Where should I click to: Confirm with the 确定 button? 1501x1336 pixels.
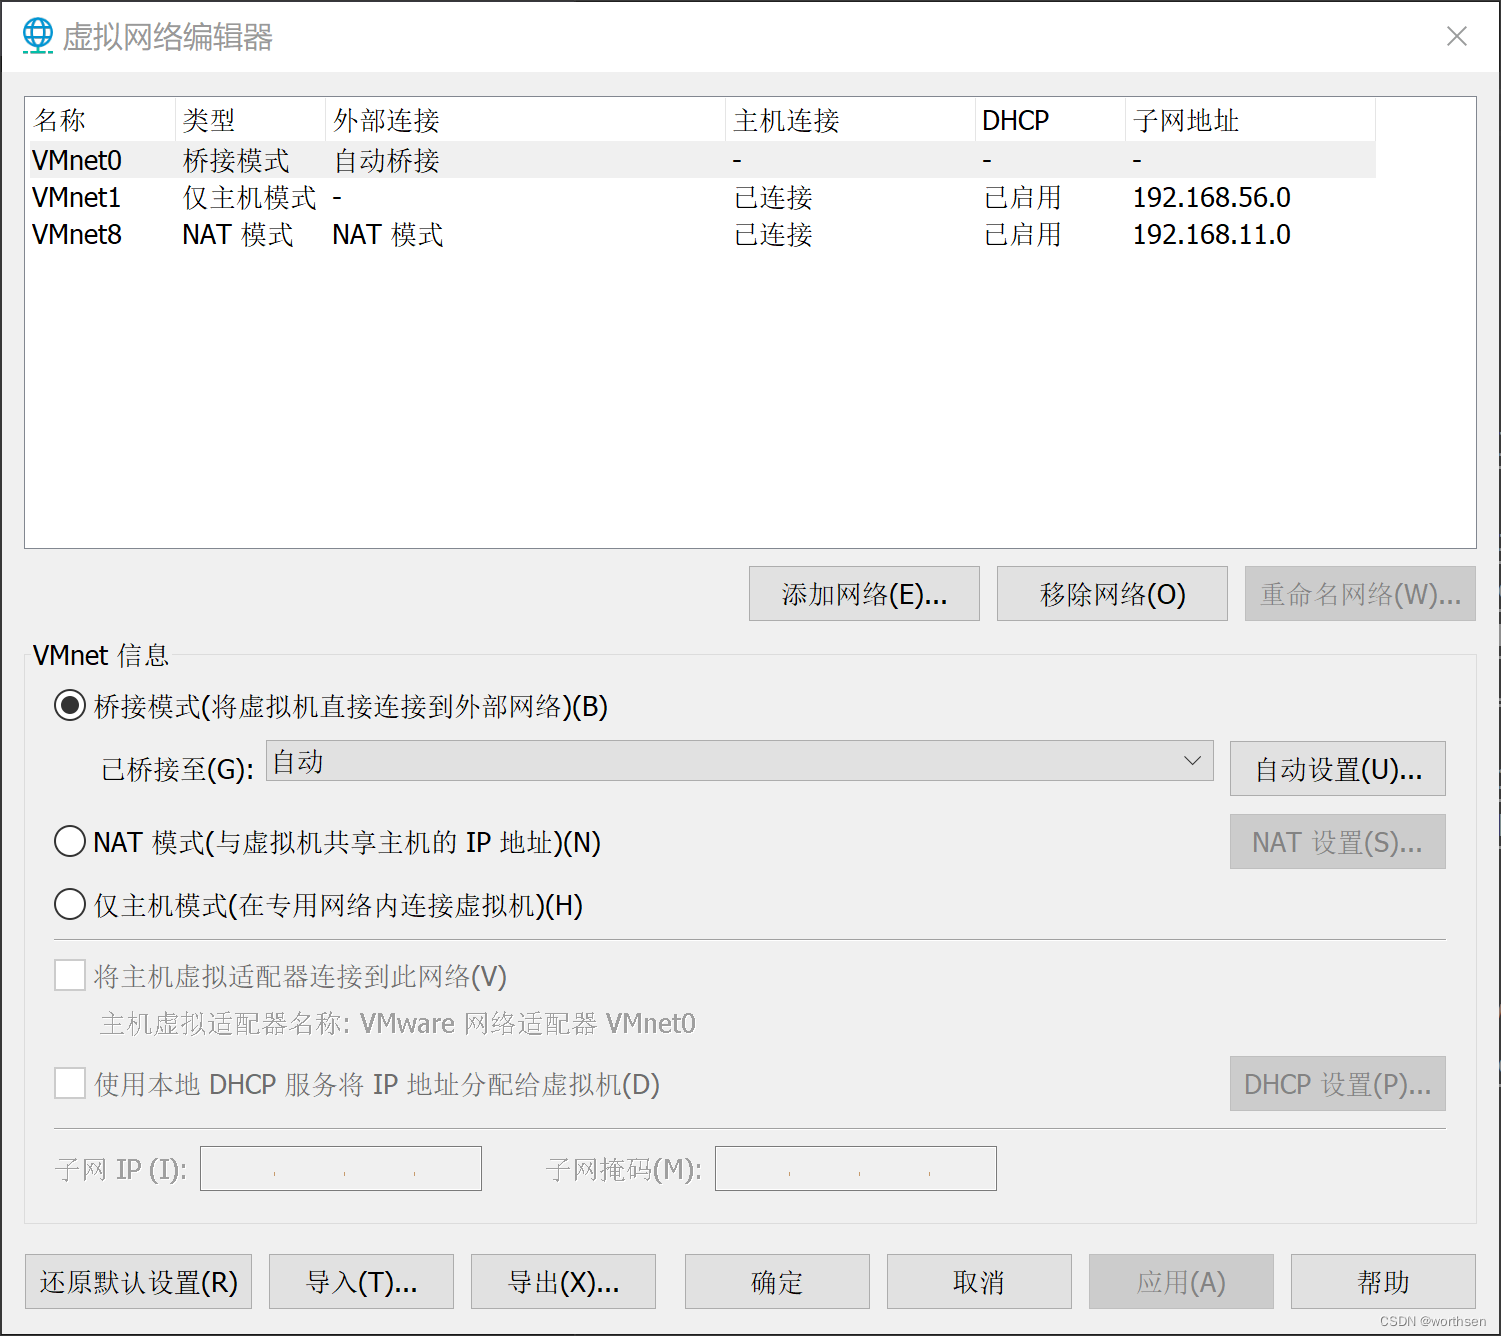pos(778,1282)
